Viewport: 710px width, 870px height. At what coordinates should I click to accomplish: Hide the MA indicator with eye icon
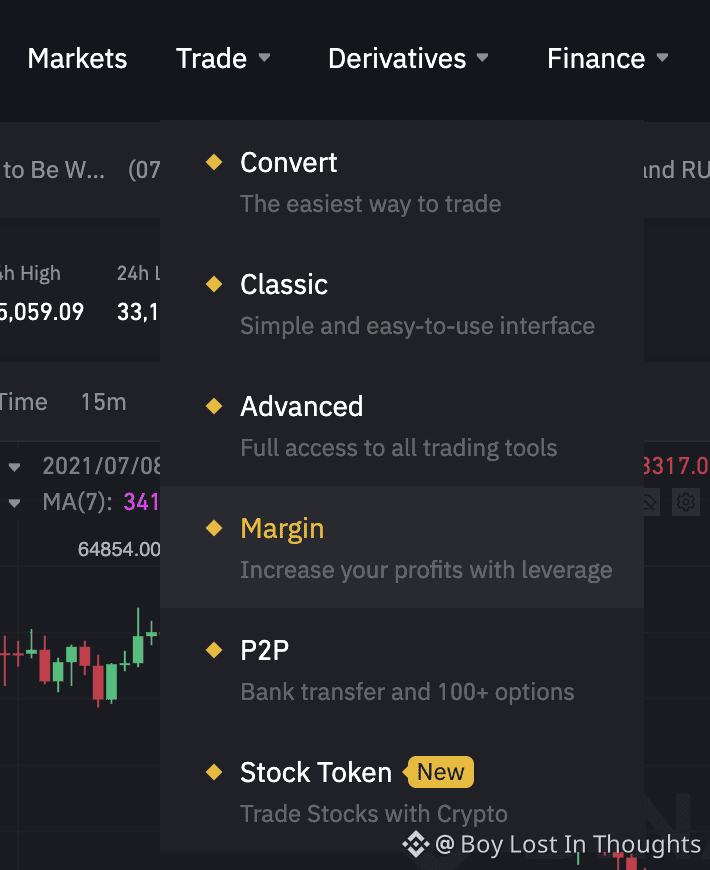point(652,502)
